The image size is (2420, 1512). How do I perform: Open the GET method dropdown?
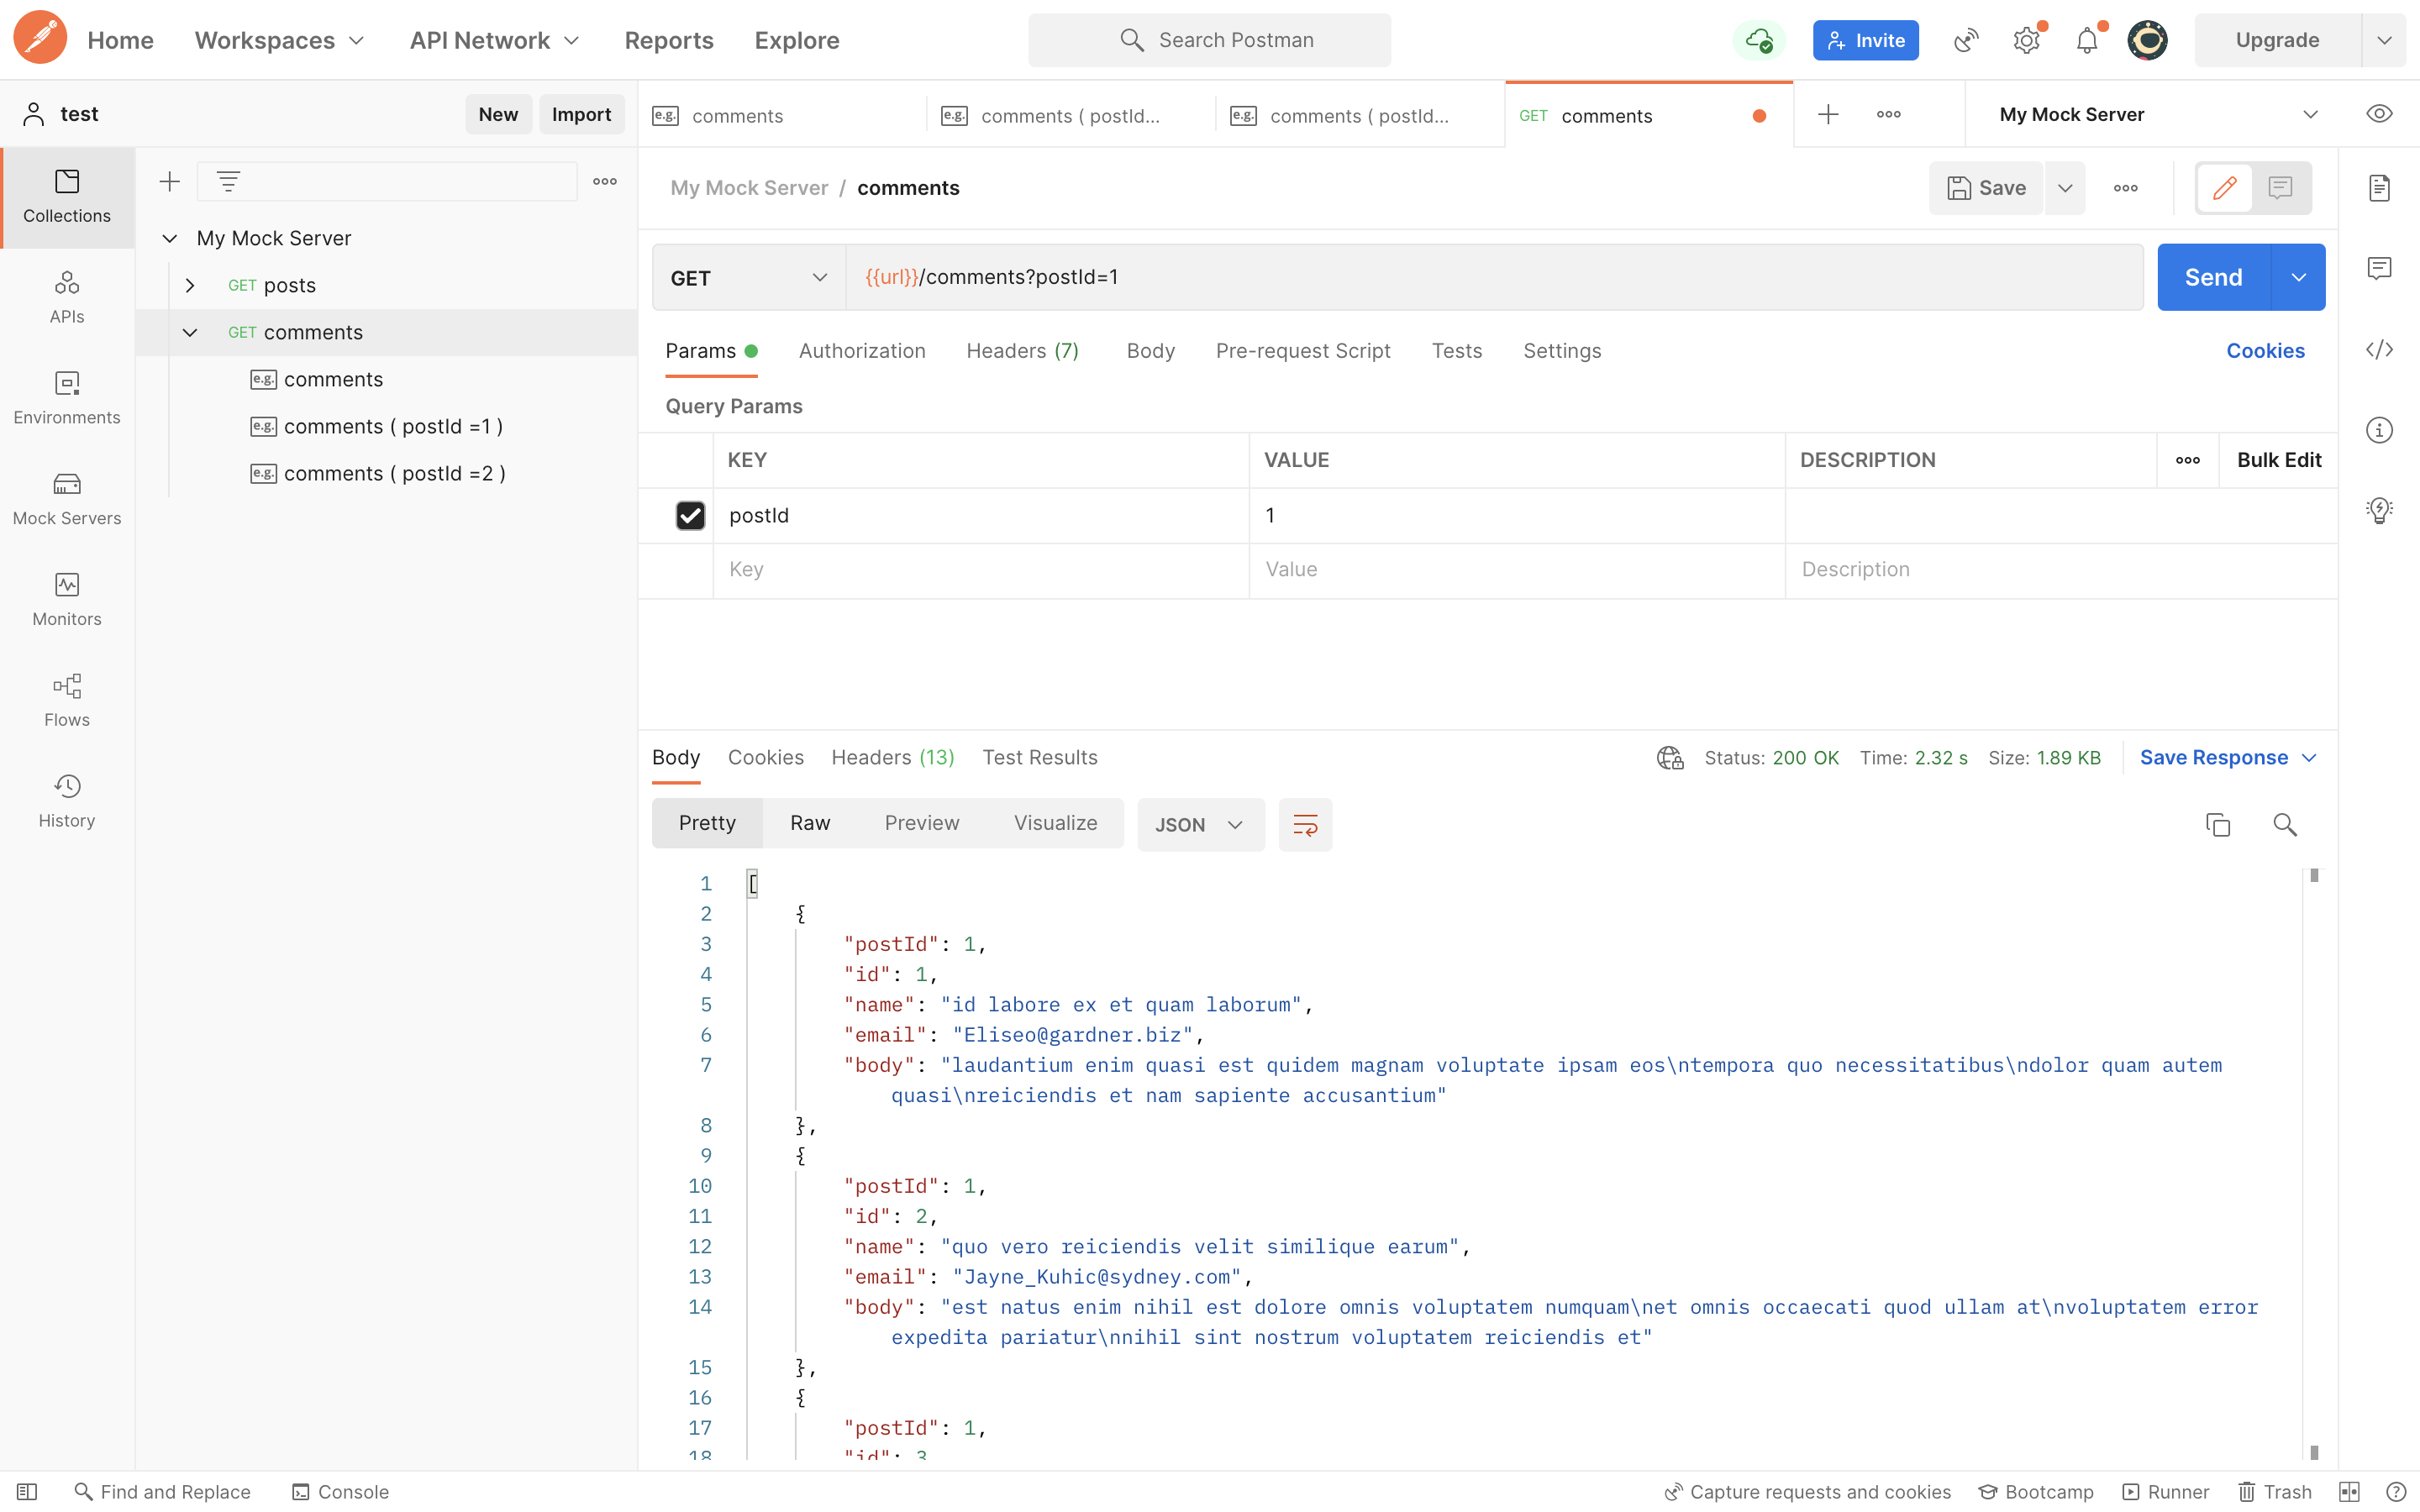749,277
